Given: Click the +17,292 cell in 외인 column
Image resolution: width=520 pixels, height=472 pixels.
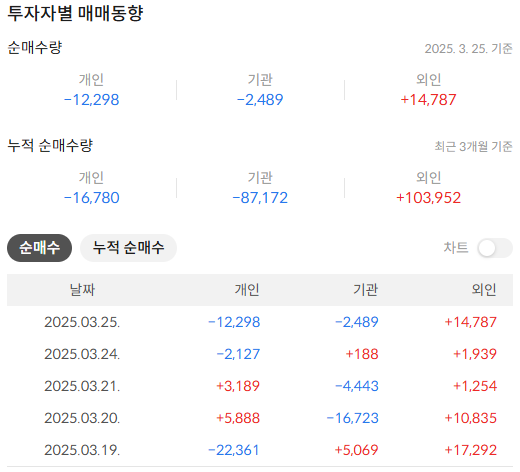Looking at the screenshot, I should [471, 450].
